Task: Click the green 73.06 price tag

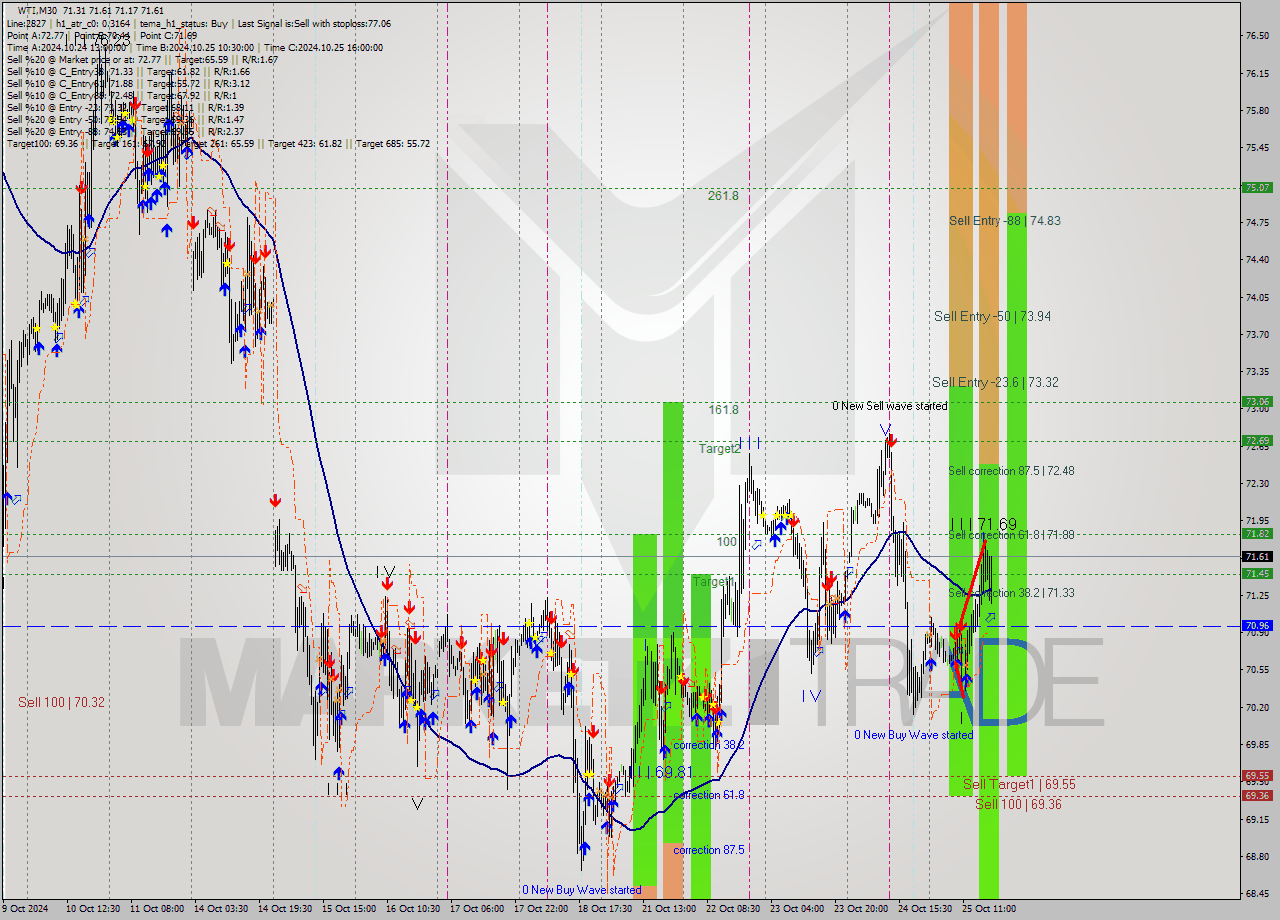Action: pos(1257,402)
